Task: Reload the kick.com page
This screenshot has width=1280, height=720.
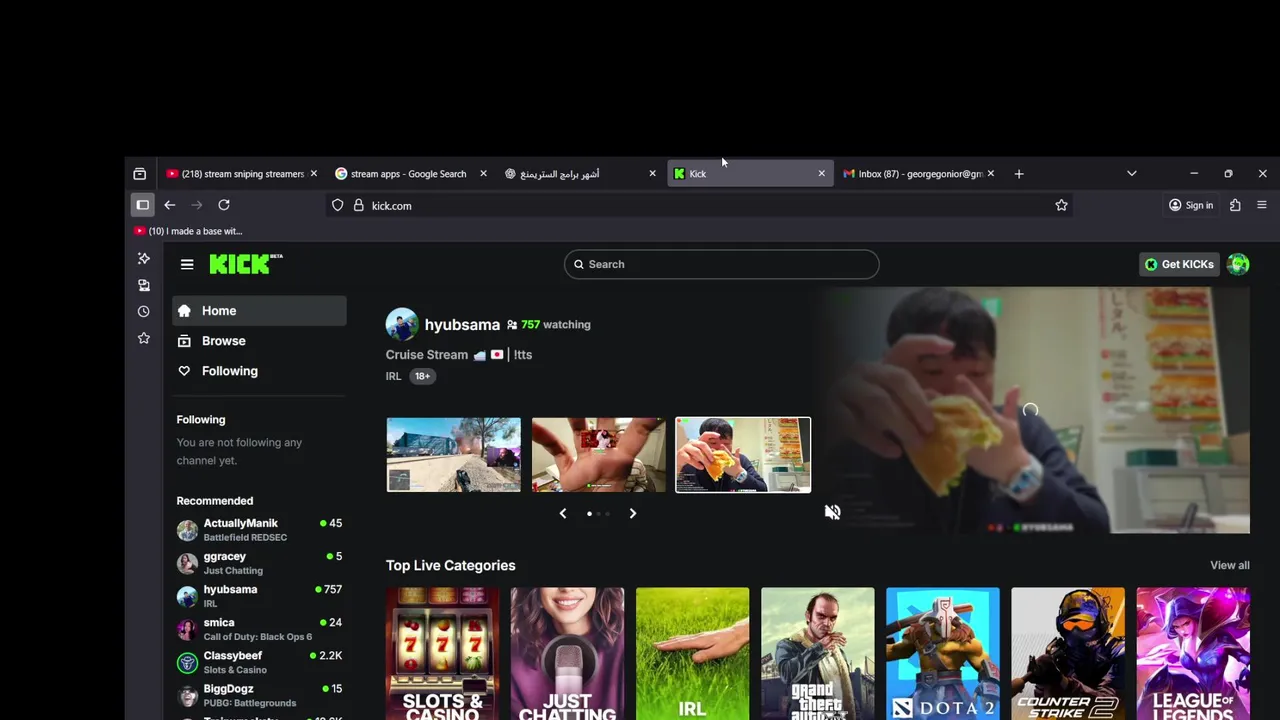Action: tap(224, 205)
